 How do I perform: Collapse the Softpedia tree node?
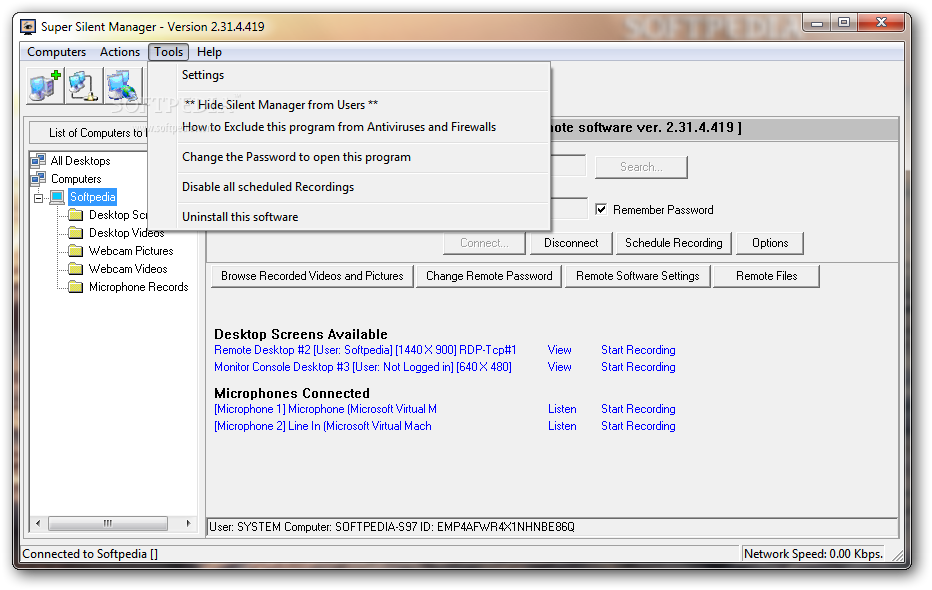[39, 197]
